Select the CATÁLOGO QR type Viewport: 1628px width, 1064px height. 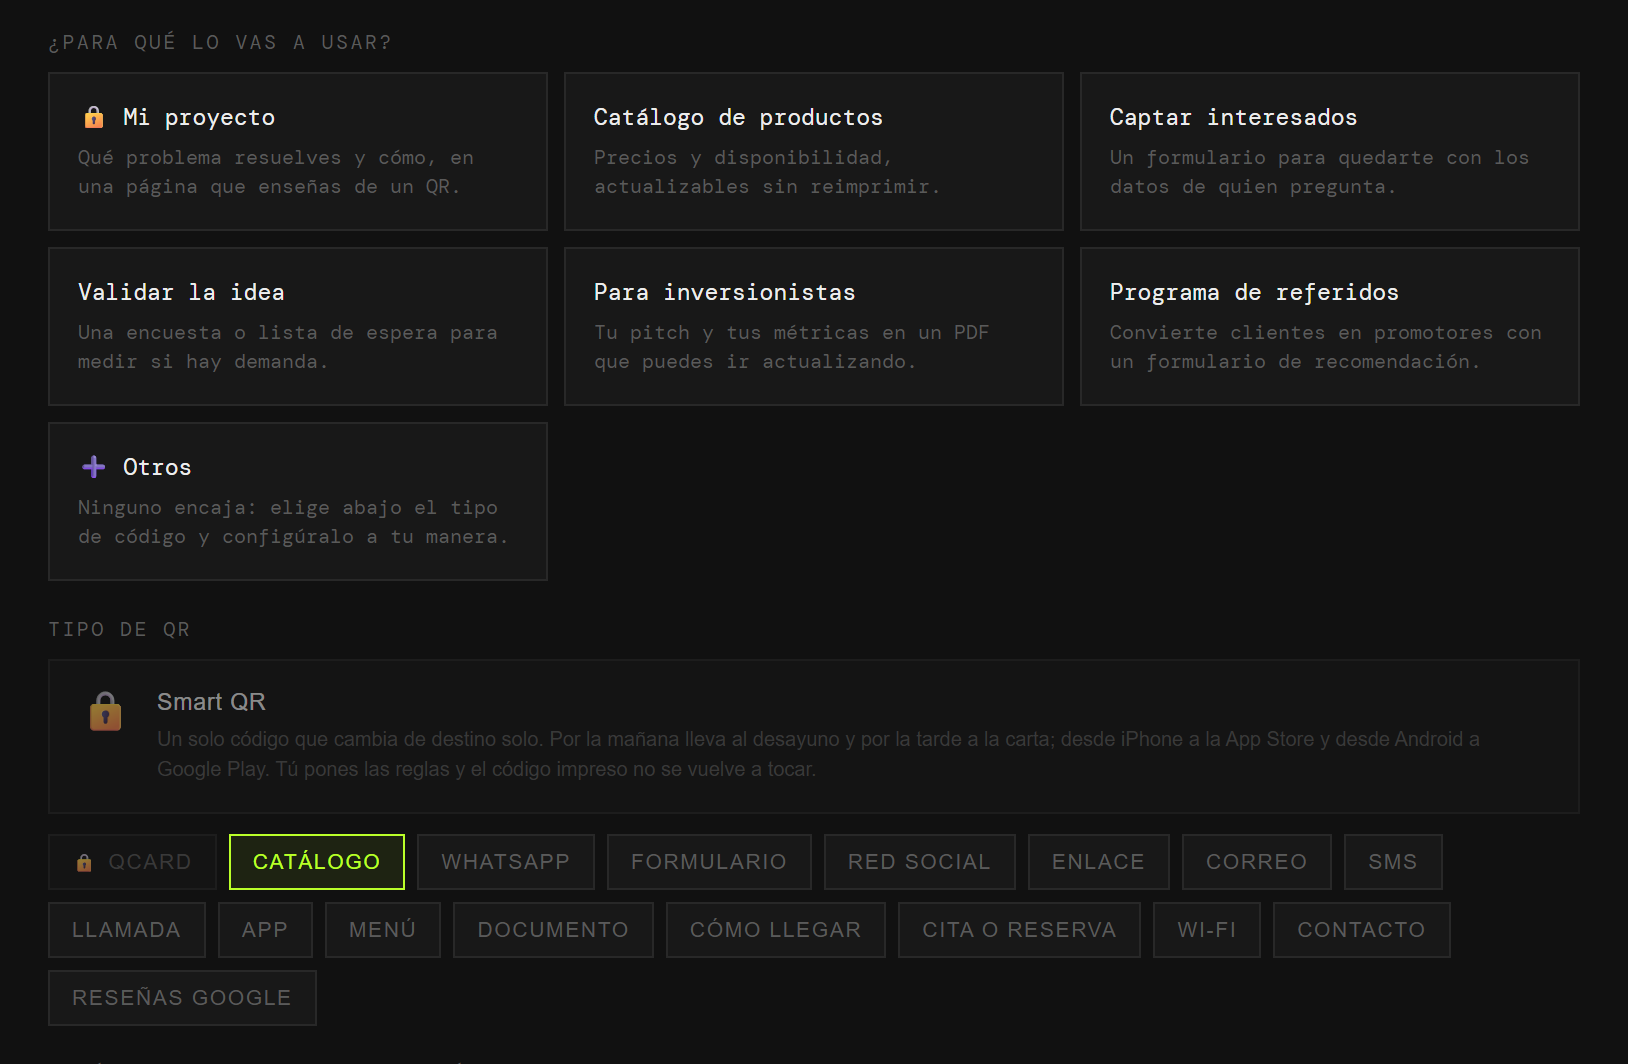coord(317,862)
